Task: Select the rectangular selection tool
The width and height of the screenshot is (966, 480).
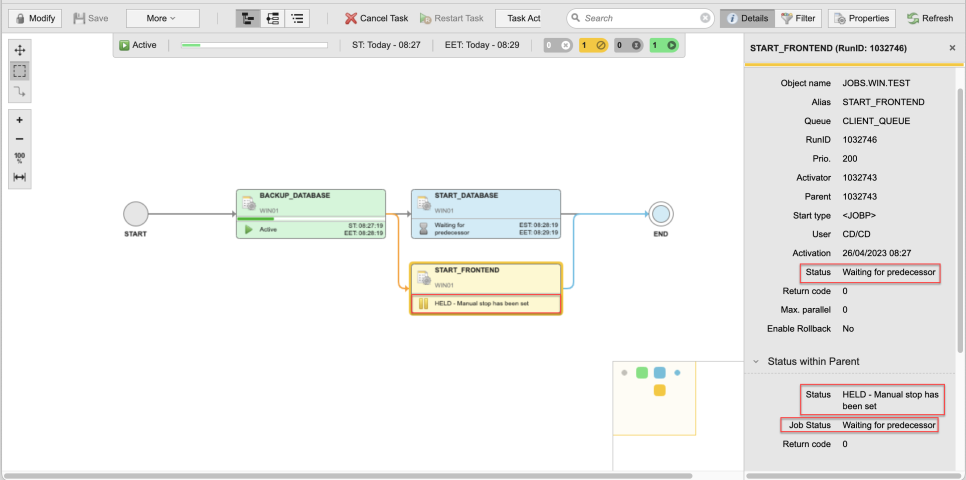Action: click(x=20, y=71)
